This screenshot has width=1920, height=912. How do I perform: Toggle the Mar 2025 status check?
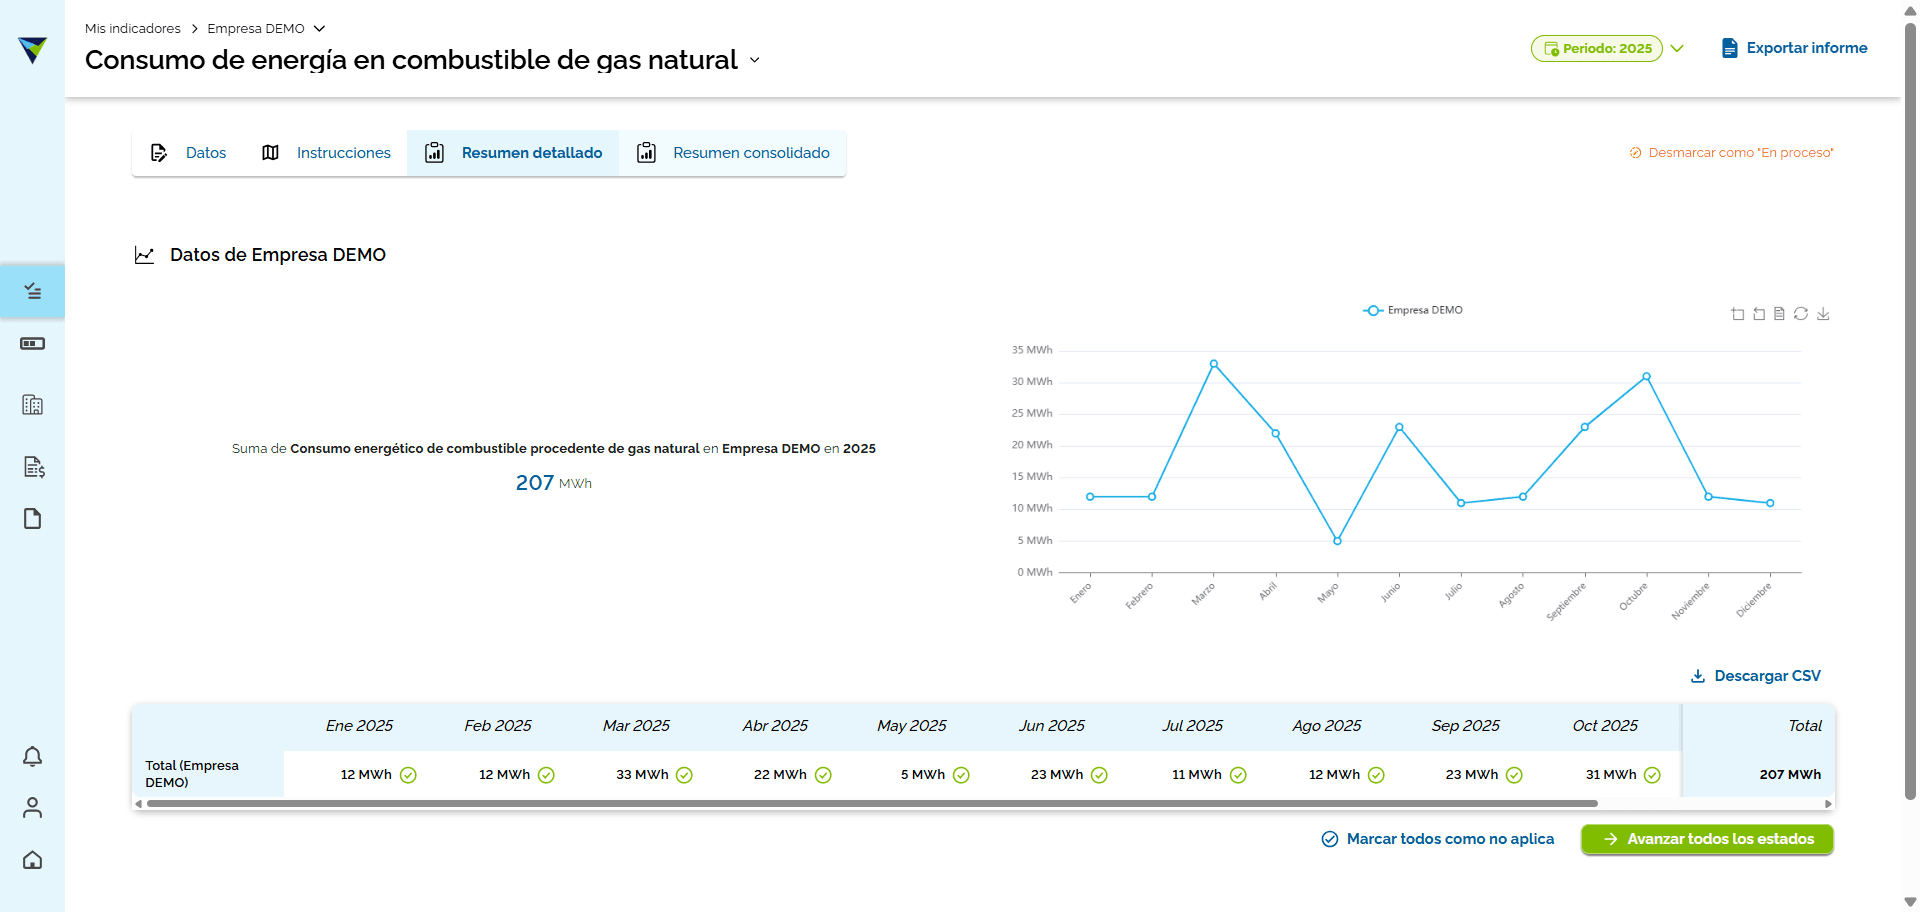tap(684, 775)
